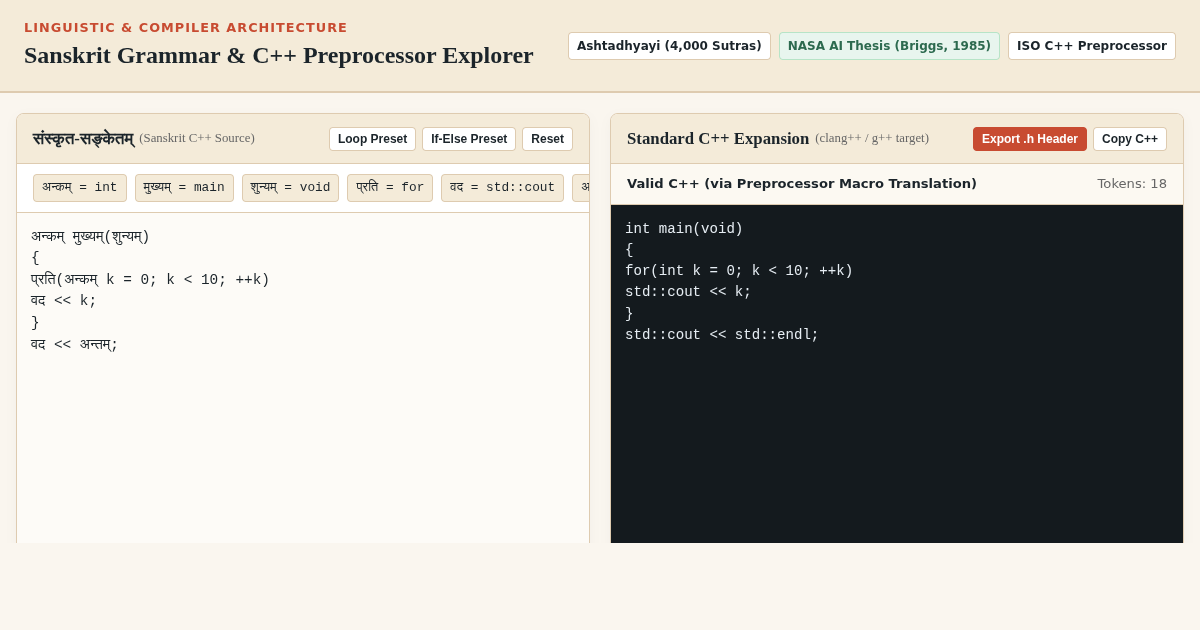
Task: Click the Reset button
Action: coord(547,139)
